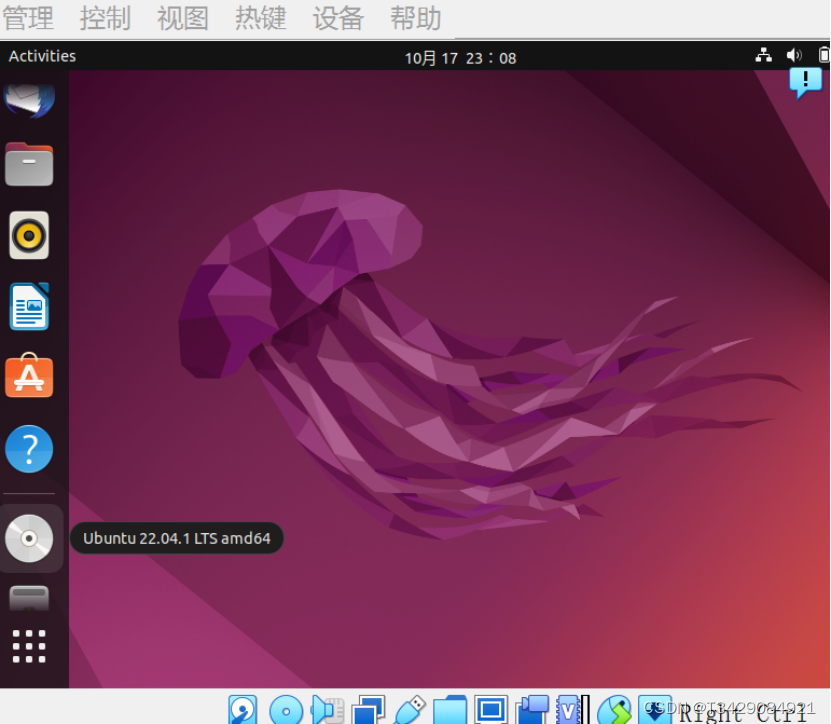The height and width of the screenshot is (724, 831).
Task: Click the optical disc status icon
Action: 286,710
